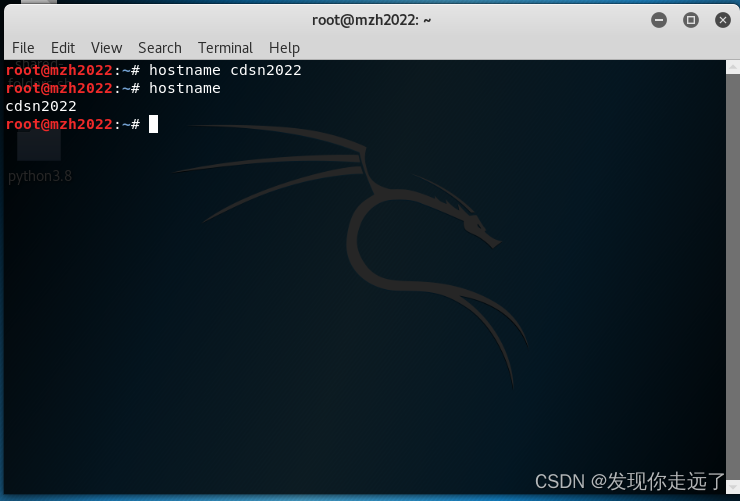Open the Search menu

[x=160, y=48]
